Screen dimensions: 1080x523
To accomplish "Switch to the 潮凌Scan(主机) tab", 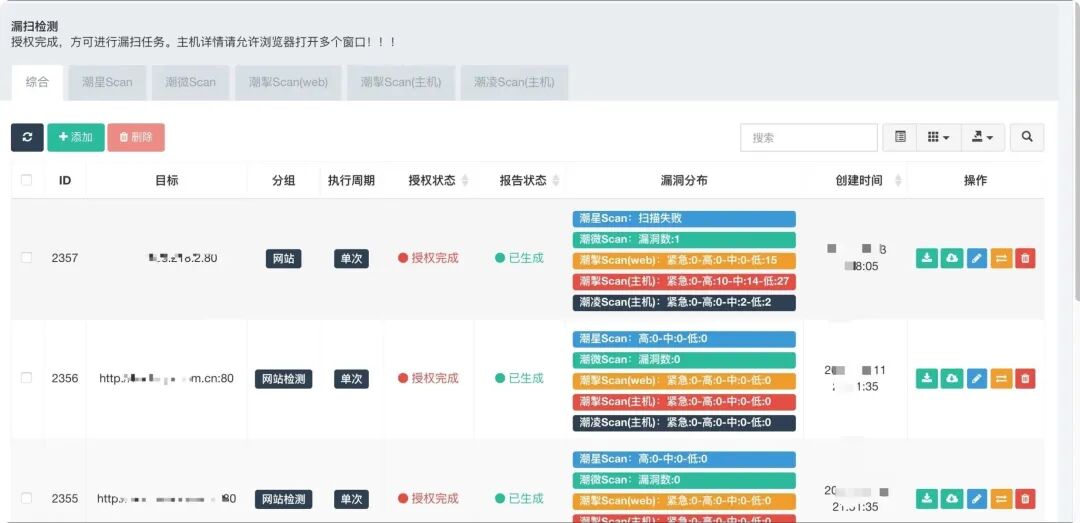I will pos(515,83).
